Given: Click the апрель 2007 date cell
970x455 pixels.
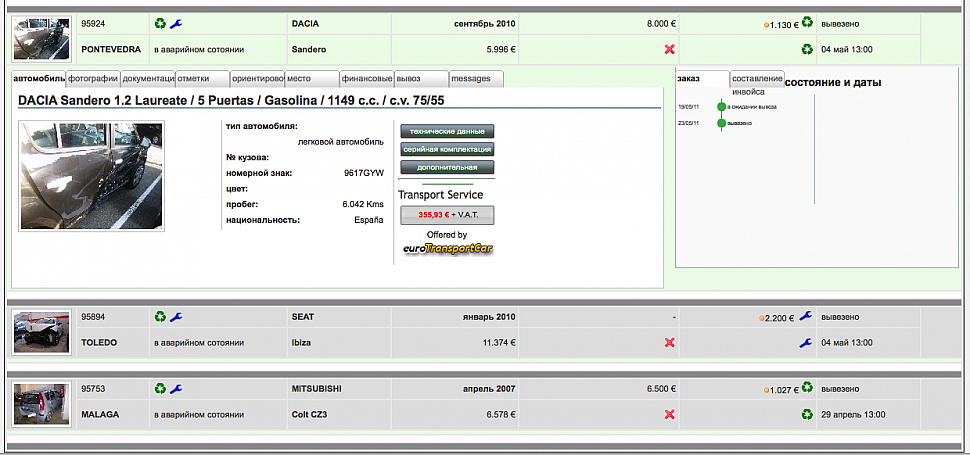Looking at the screenshot, I should point(455,389).
